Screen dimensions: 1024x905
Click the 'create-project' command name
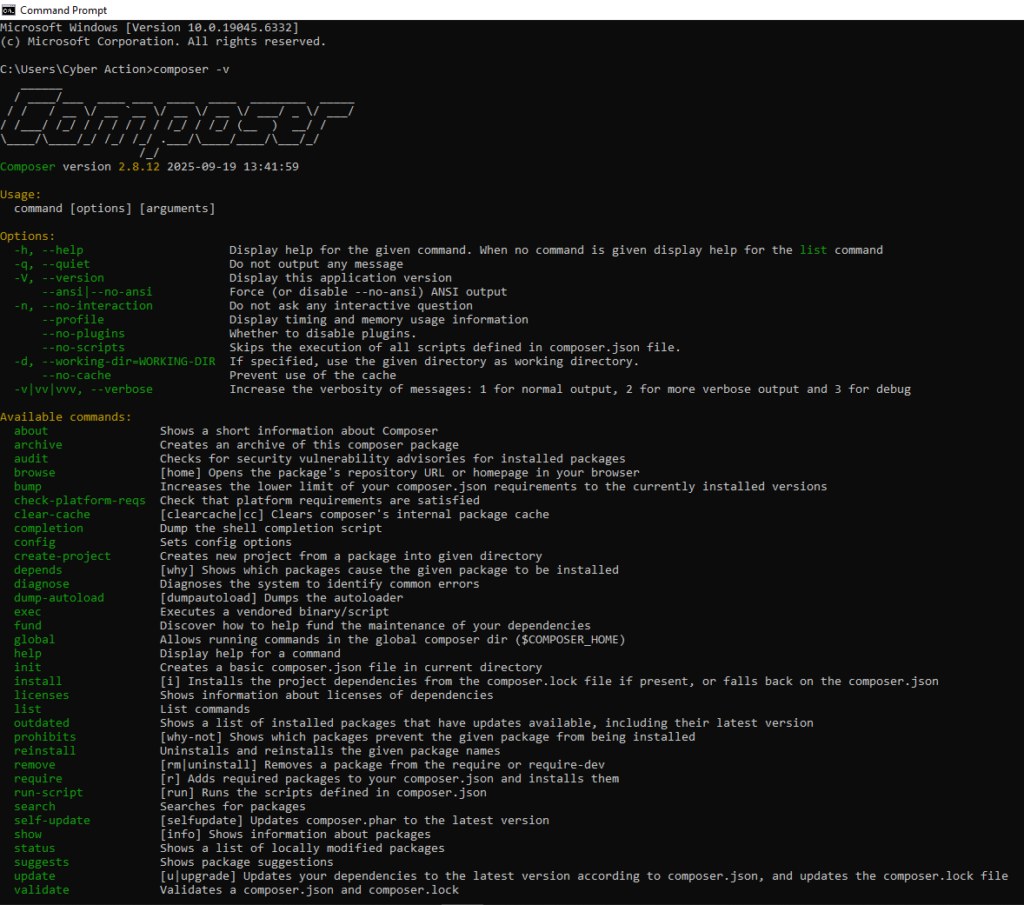coord(62,556)
